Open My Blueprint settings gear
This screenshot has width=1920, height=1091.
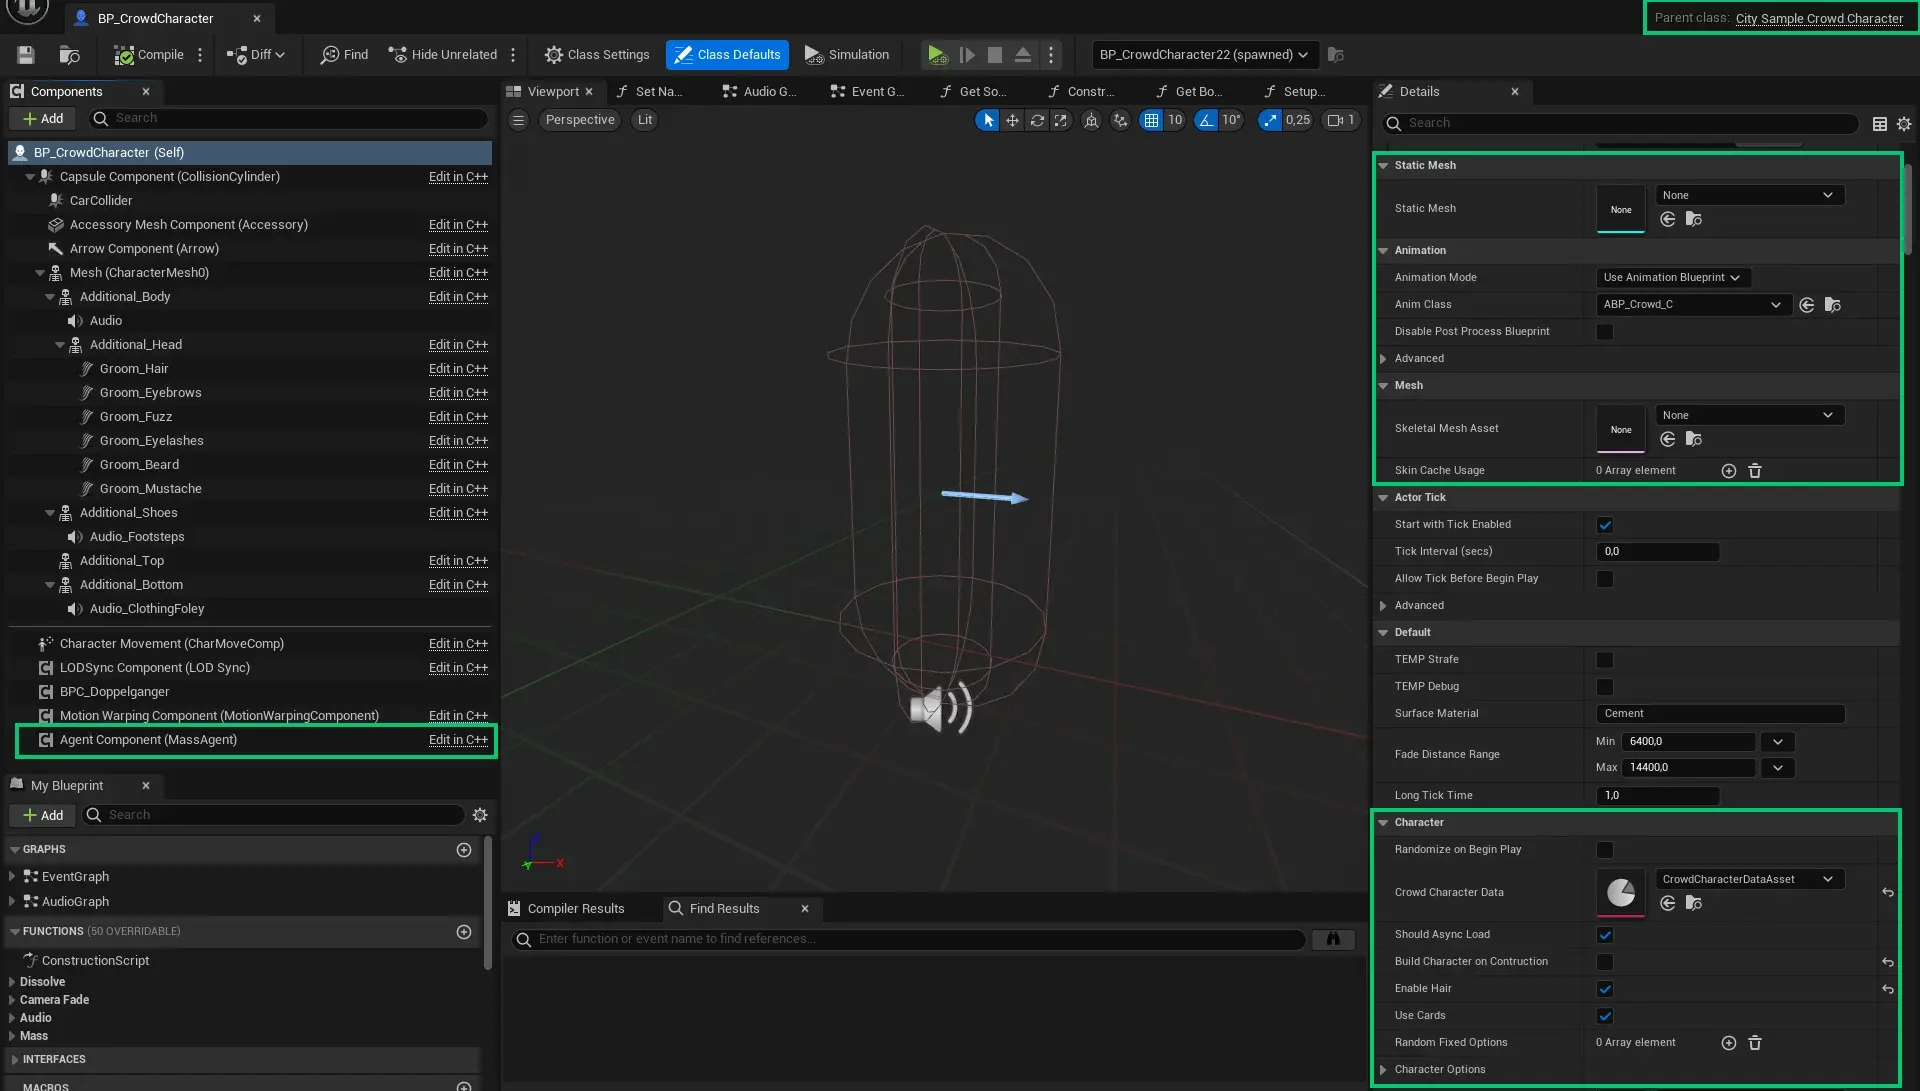(480, 815)
